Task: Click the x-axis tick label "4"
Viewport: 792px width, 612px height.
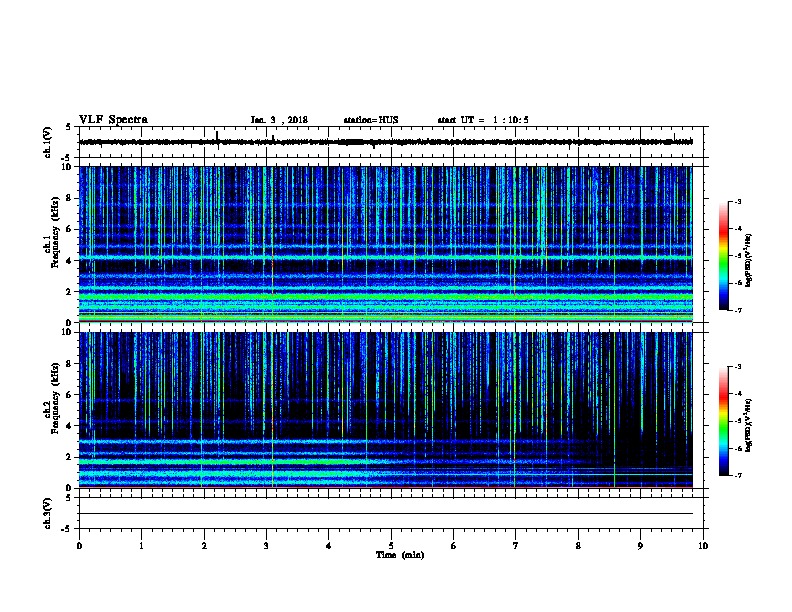Action: pos(329,546)
